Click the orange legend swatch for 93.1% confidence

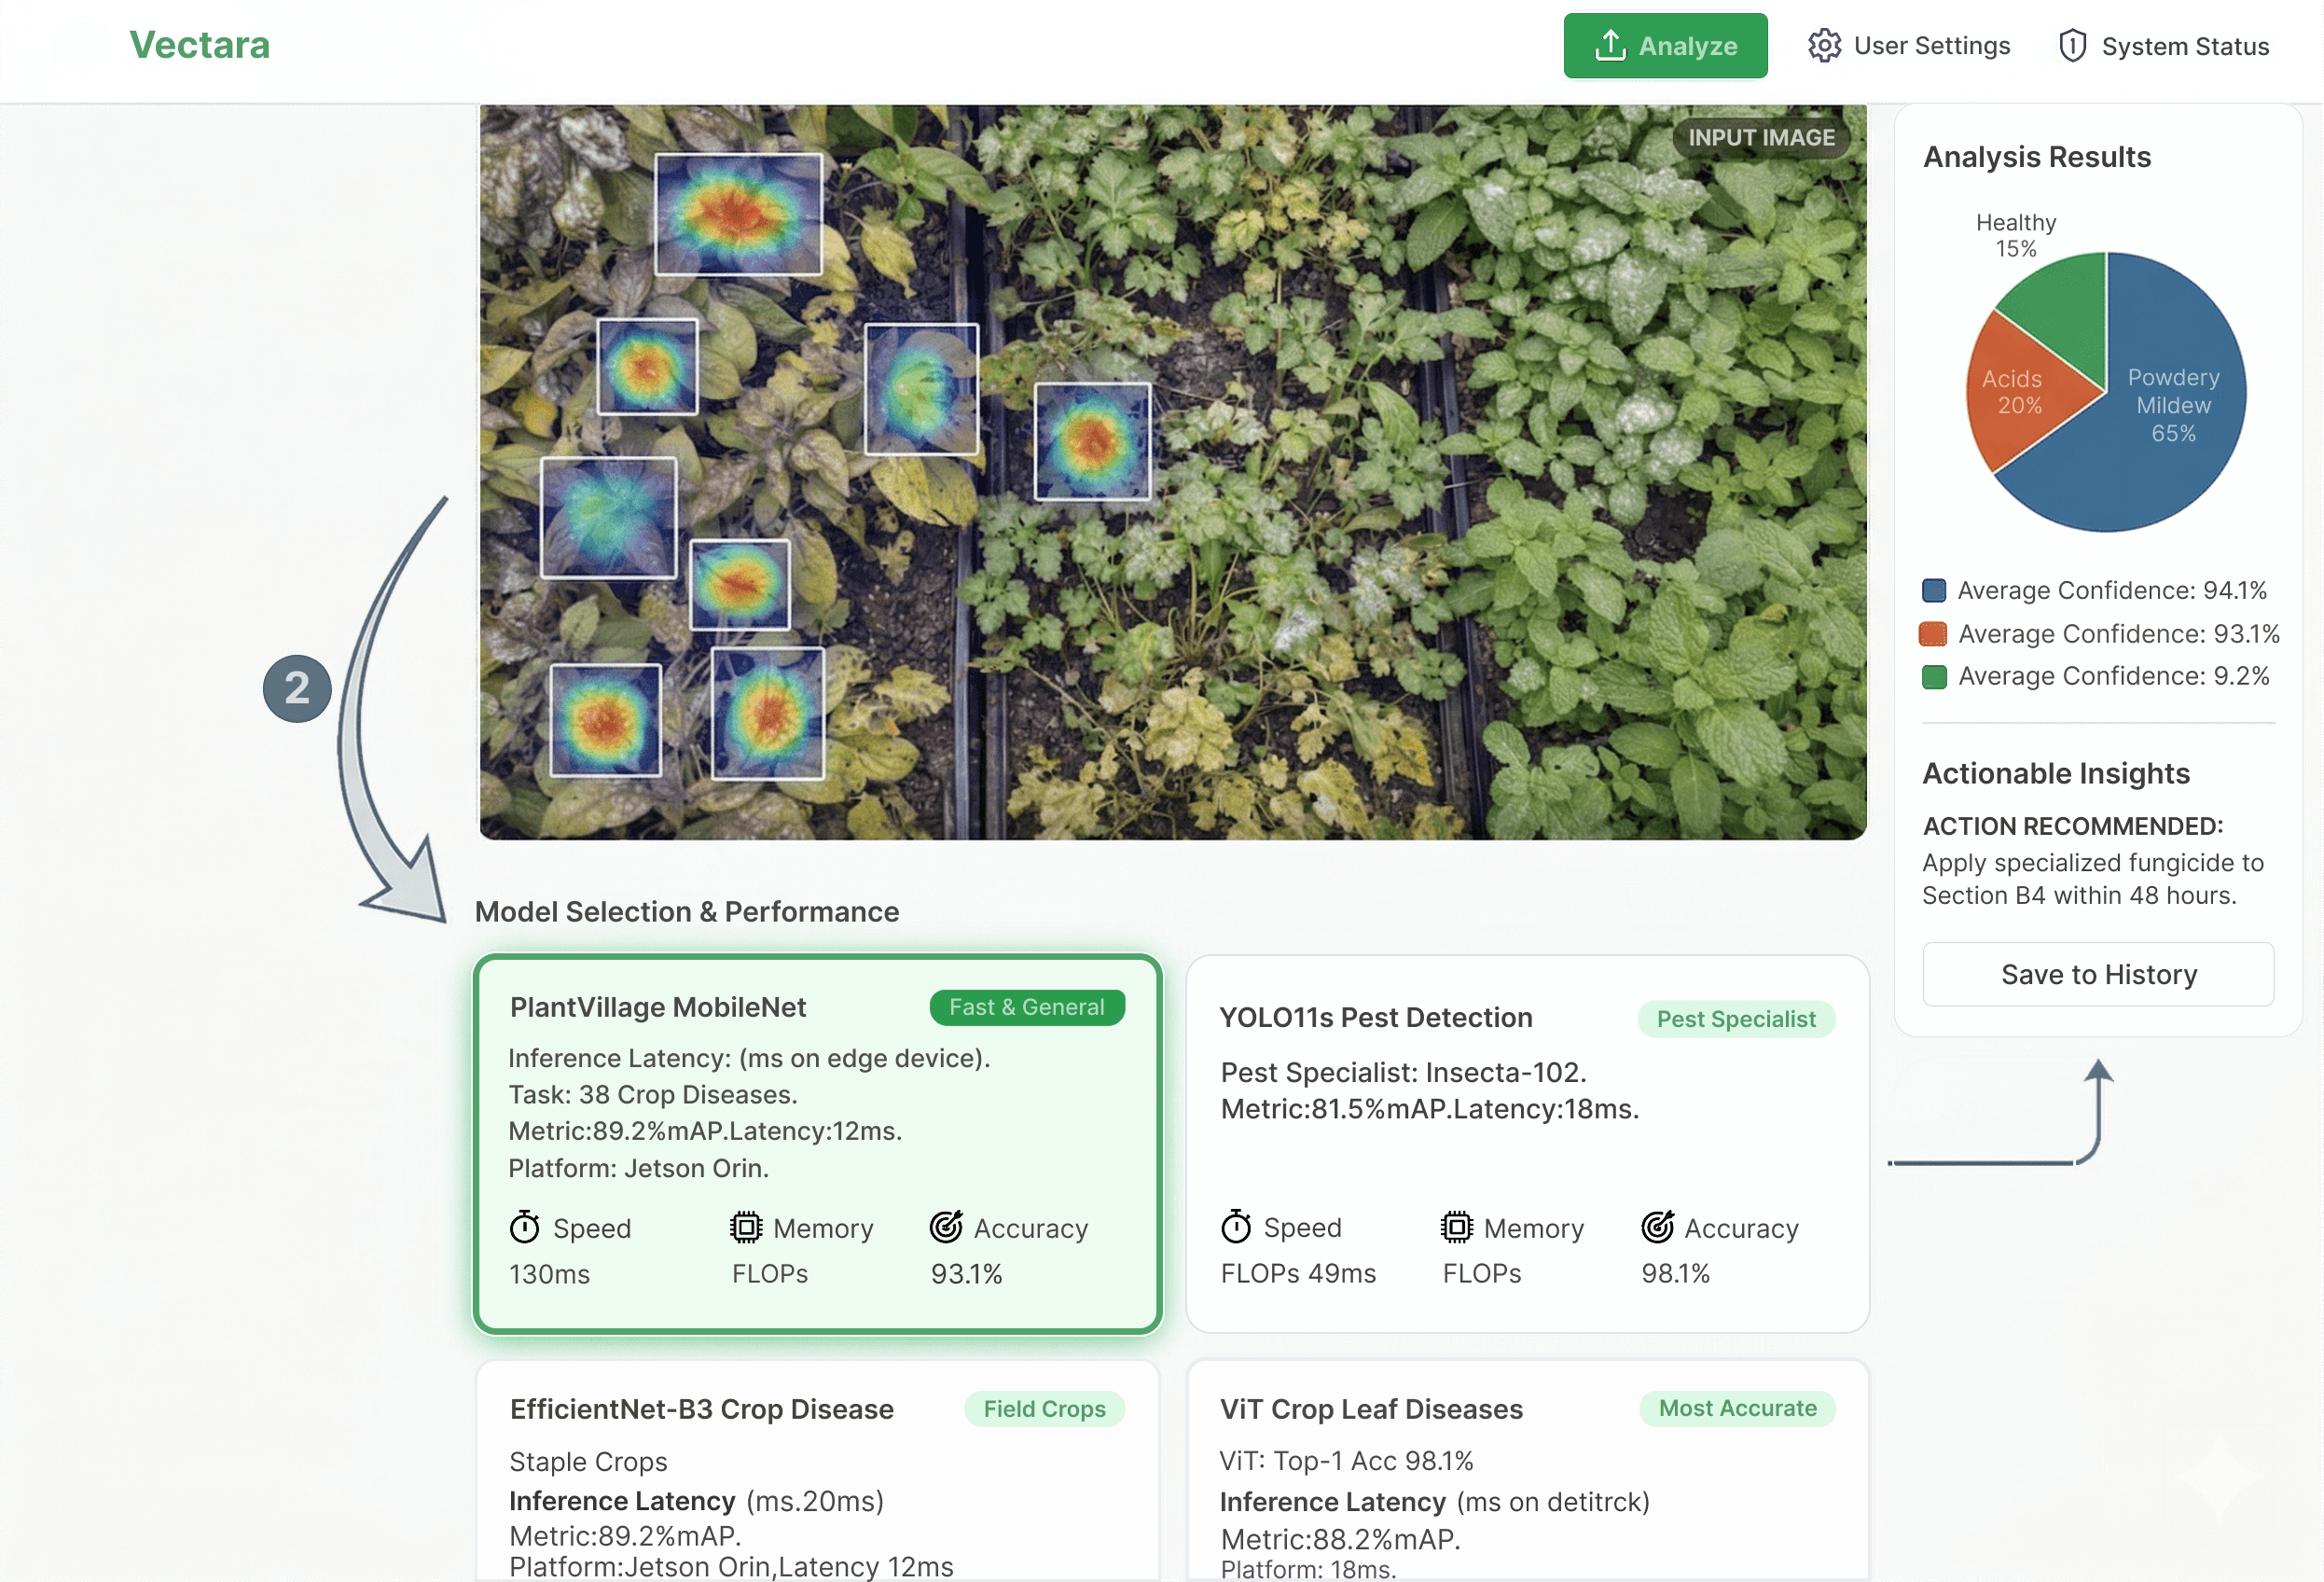[x=1933, y=634]
